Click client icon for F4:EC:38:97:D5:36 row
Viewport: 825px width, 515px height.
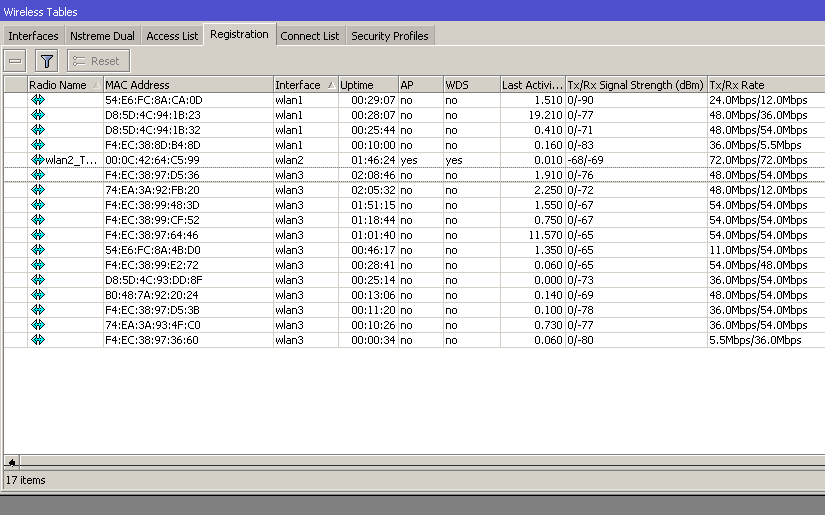(38, 175)
